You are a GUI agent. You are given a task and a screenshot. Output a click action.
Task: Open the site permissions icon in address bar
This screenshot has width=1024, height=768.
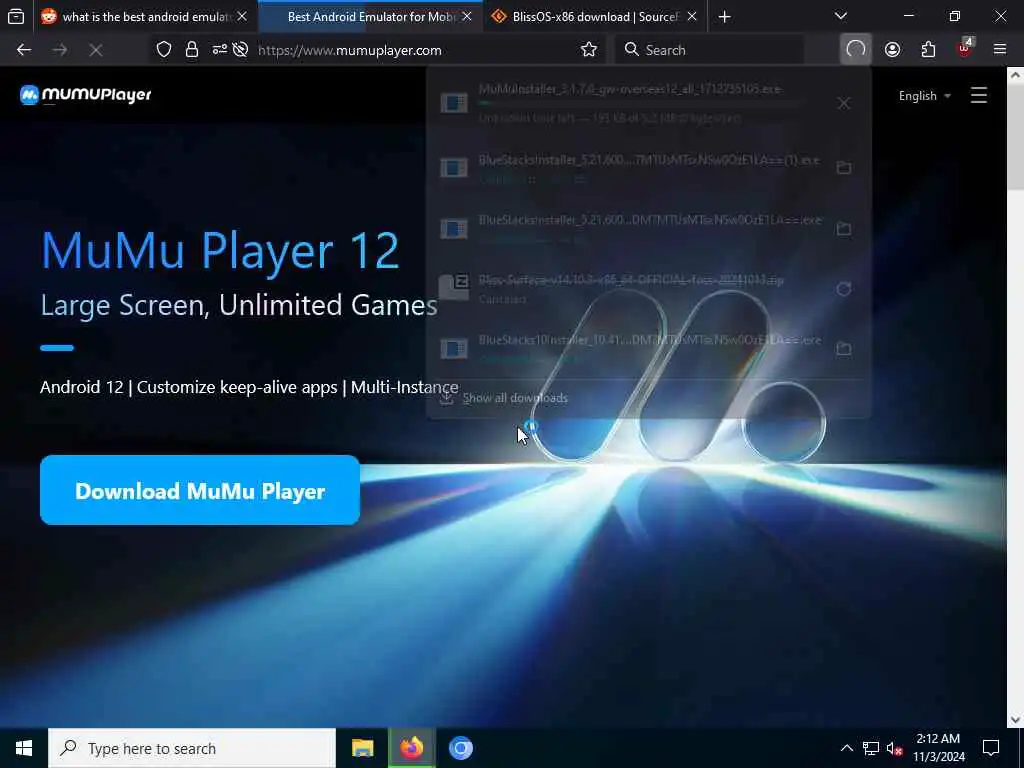pyautogui.click(x=219, y=50)
